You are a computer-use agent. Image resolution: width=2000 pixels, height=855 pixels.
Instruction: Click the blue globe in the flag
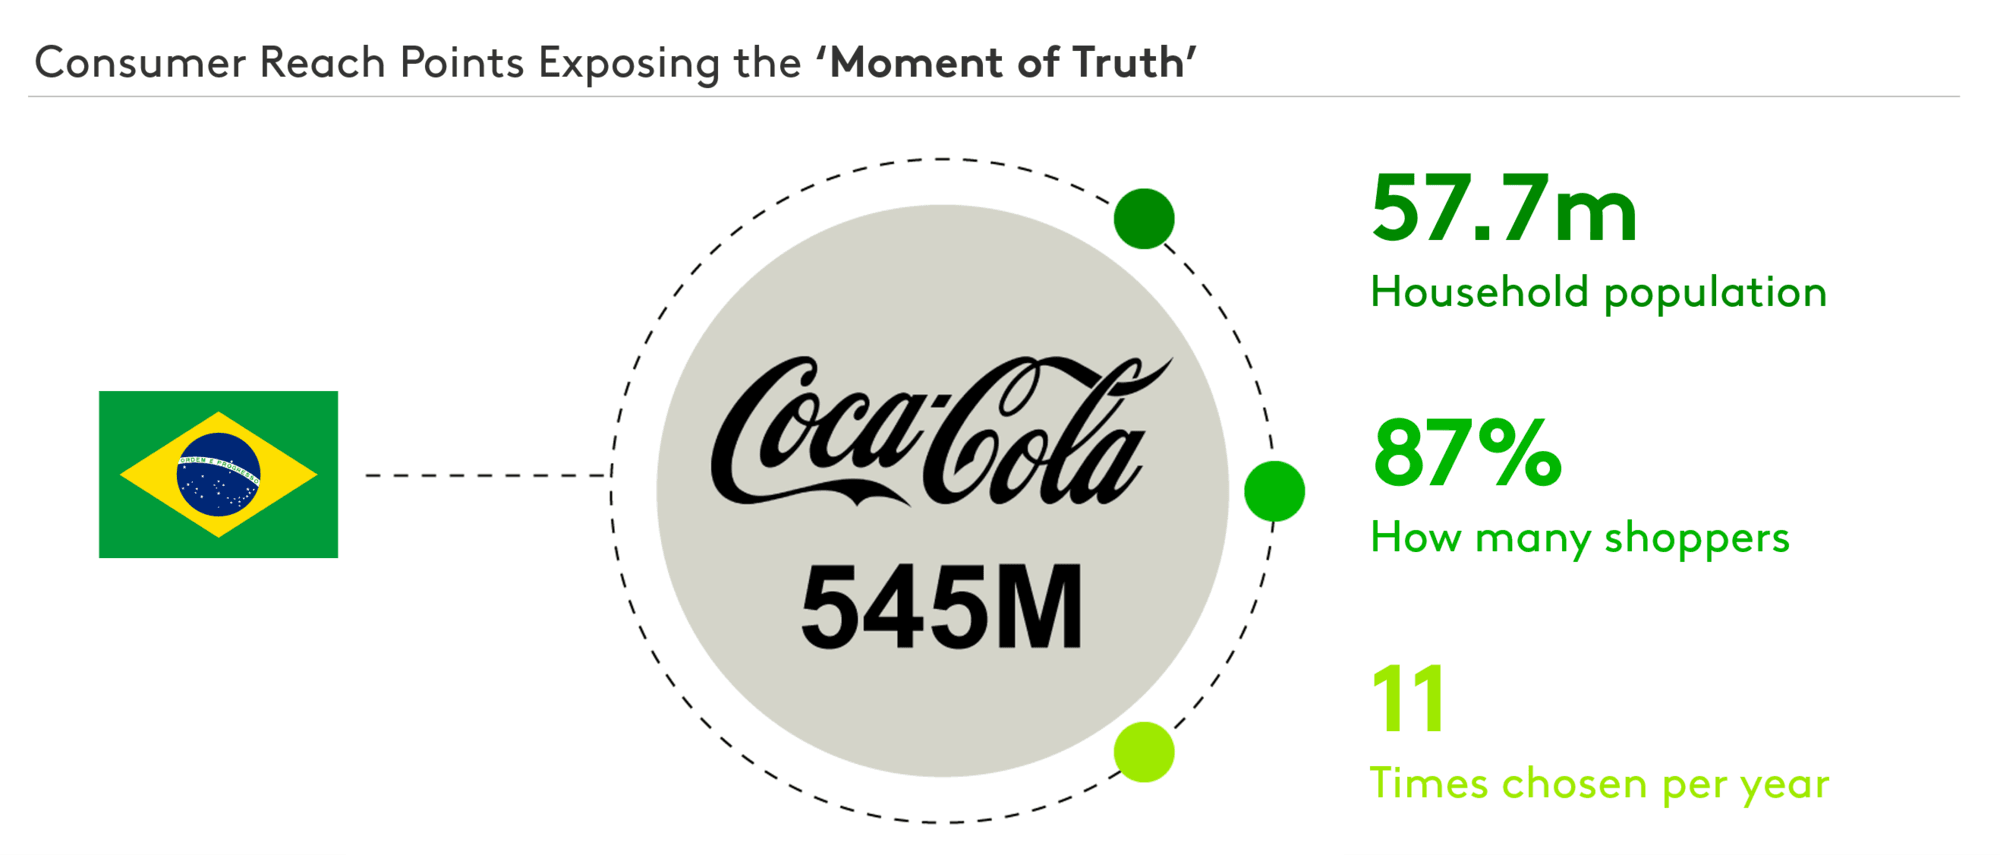coord(218,474)
